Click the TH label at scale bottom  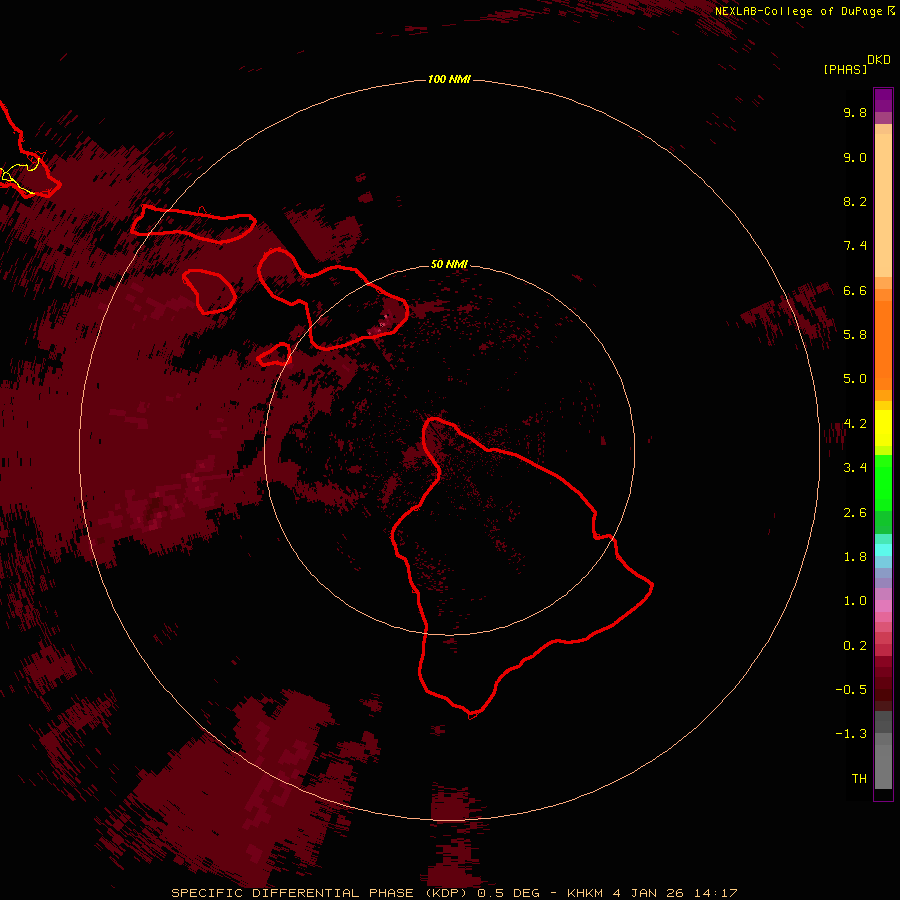click(859, 779)
